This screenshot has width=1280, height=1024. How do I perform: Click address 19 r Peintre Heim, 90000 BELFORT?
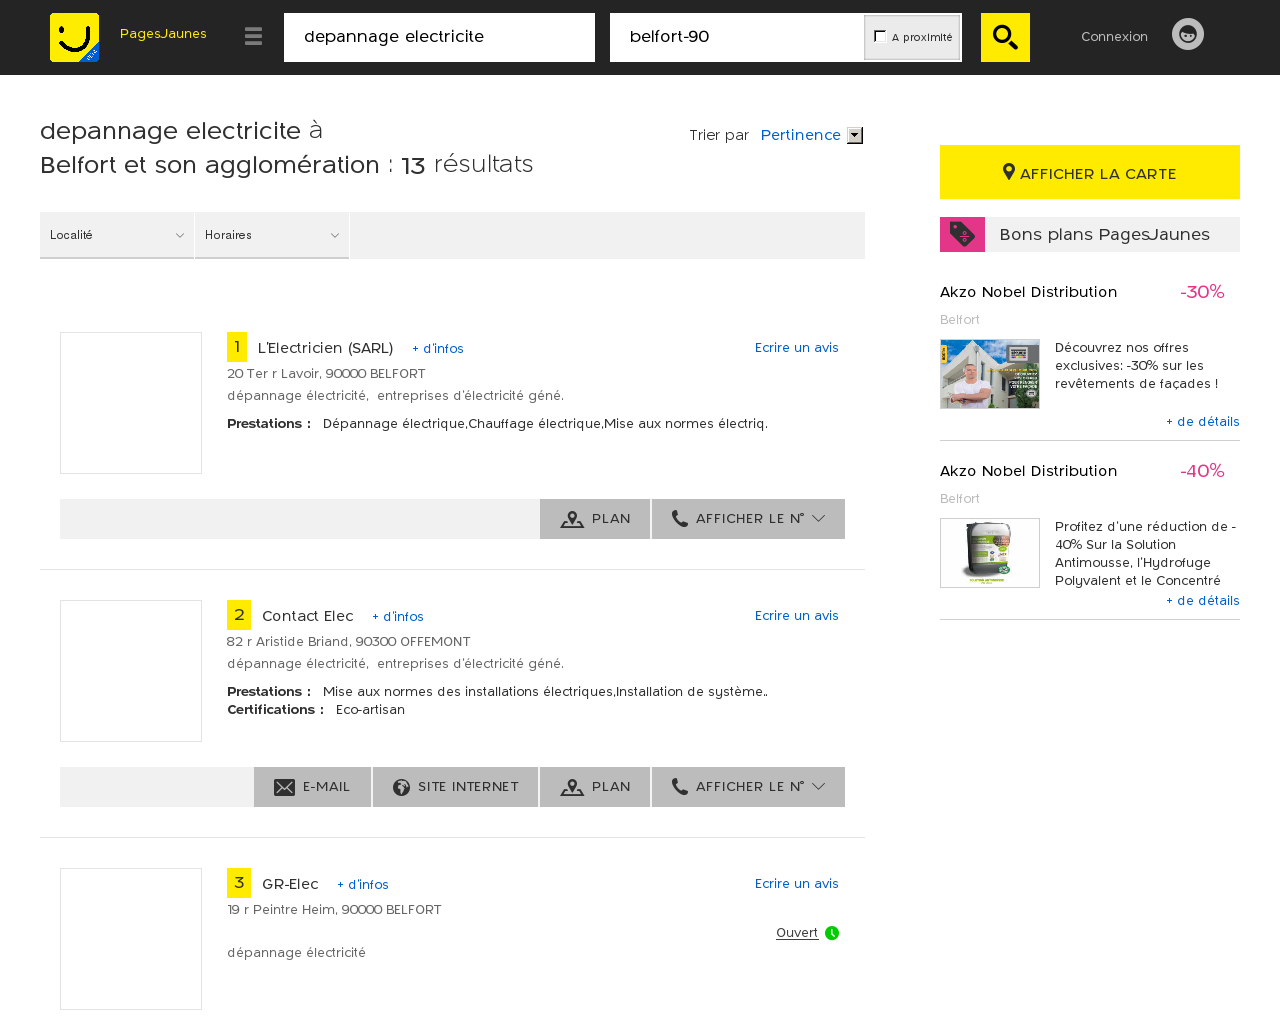334,910
